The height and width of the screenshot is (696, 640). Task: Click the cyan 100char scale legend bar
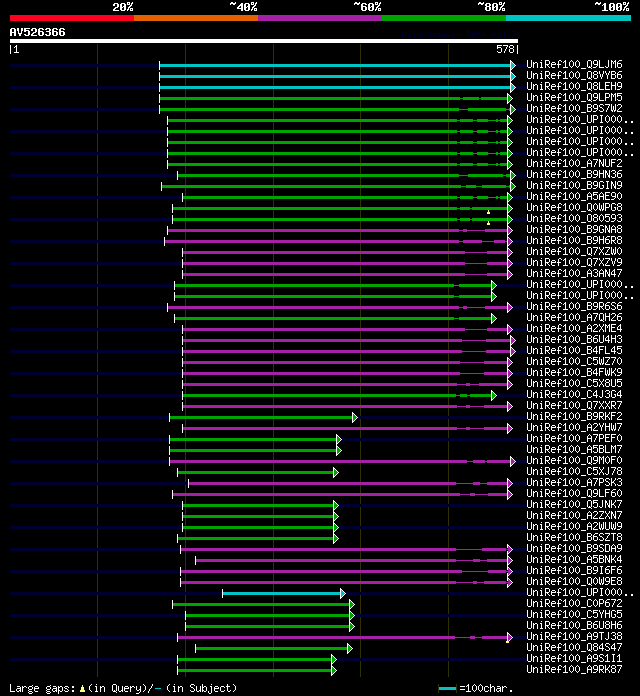tap(447, 688)
